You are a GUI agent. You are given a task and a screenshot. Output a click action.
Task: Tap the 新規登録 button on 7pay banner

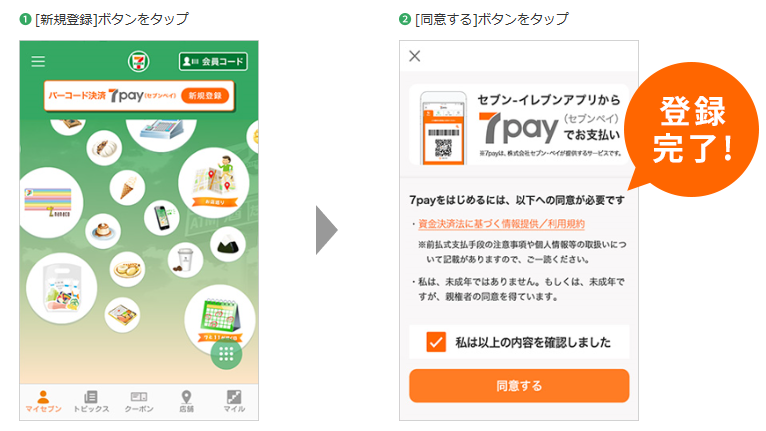[205, 96]
